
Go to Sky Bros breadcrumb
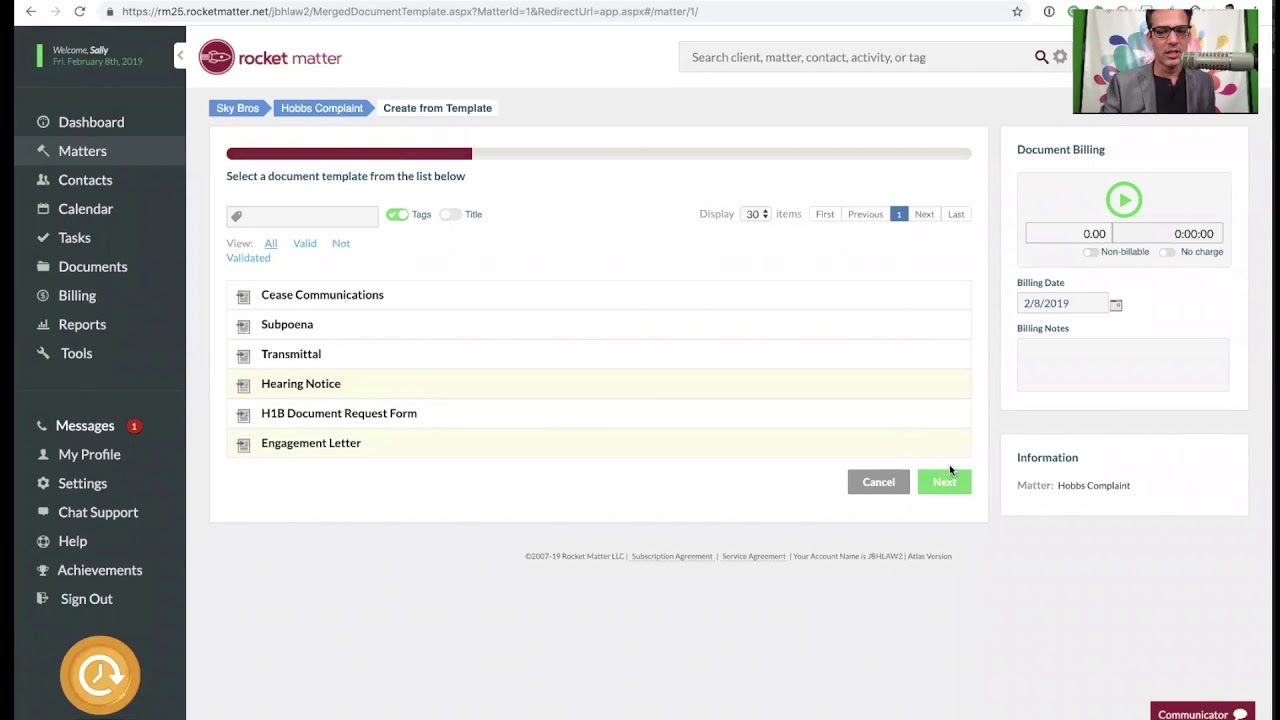tap(238, 108)
